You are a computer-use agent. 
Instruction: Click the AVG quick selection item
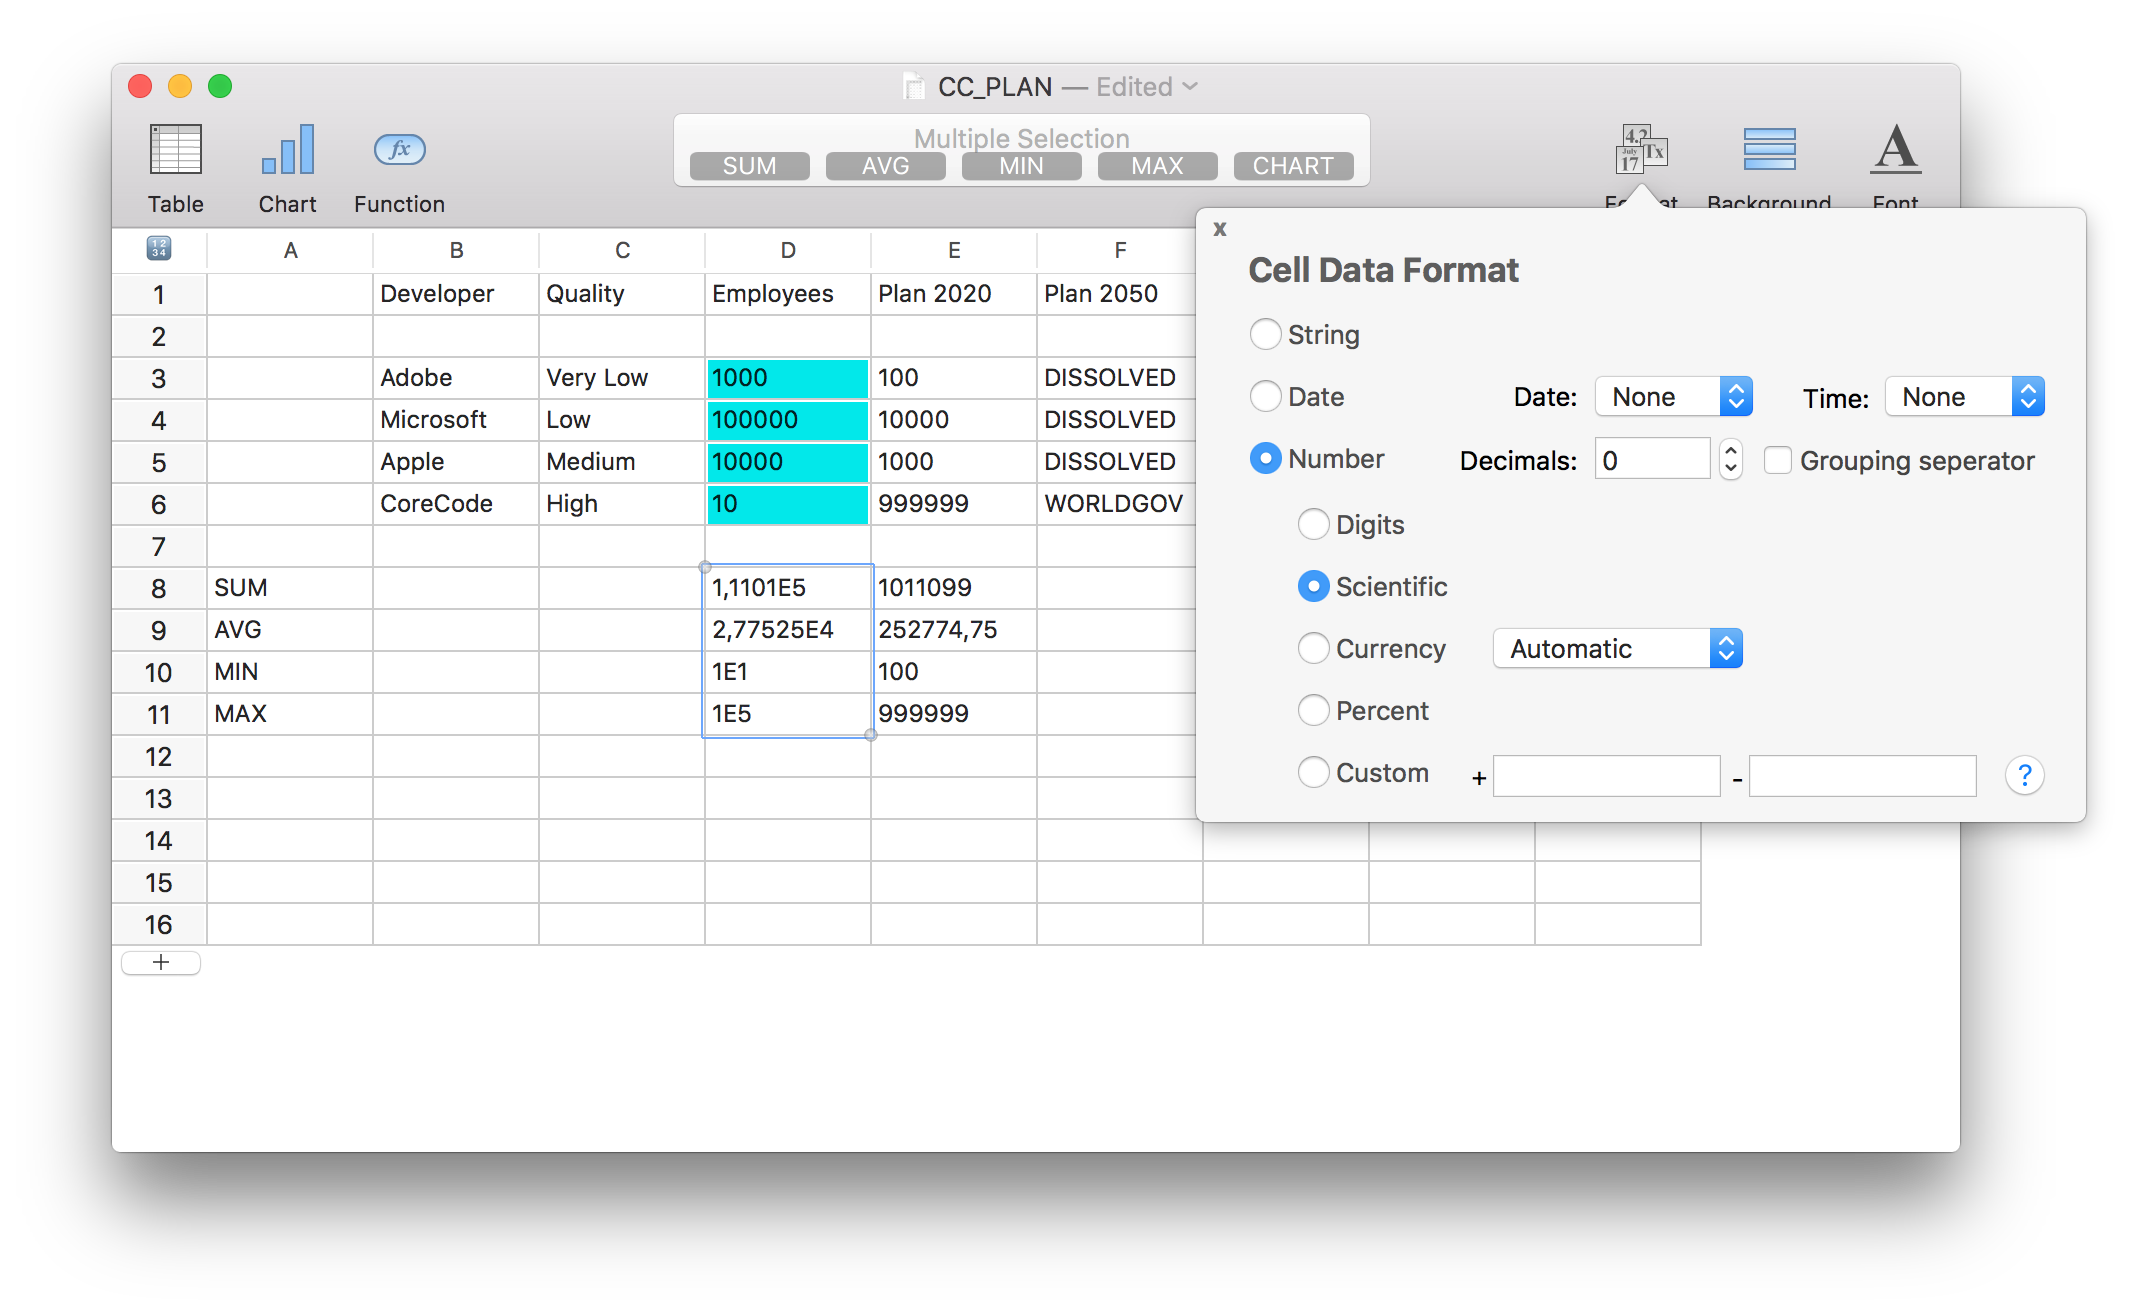point(884,166)
